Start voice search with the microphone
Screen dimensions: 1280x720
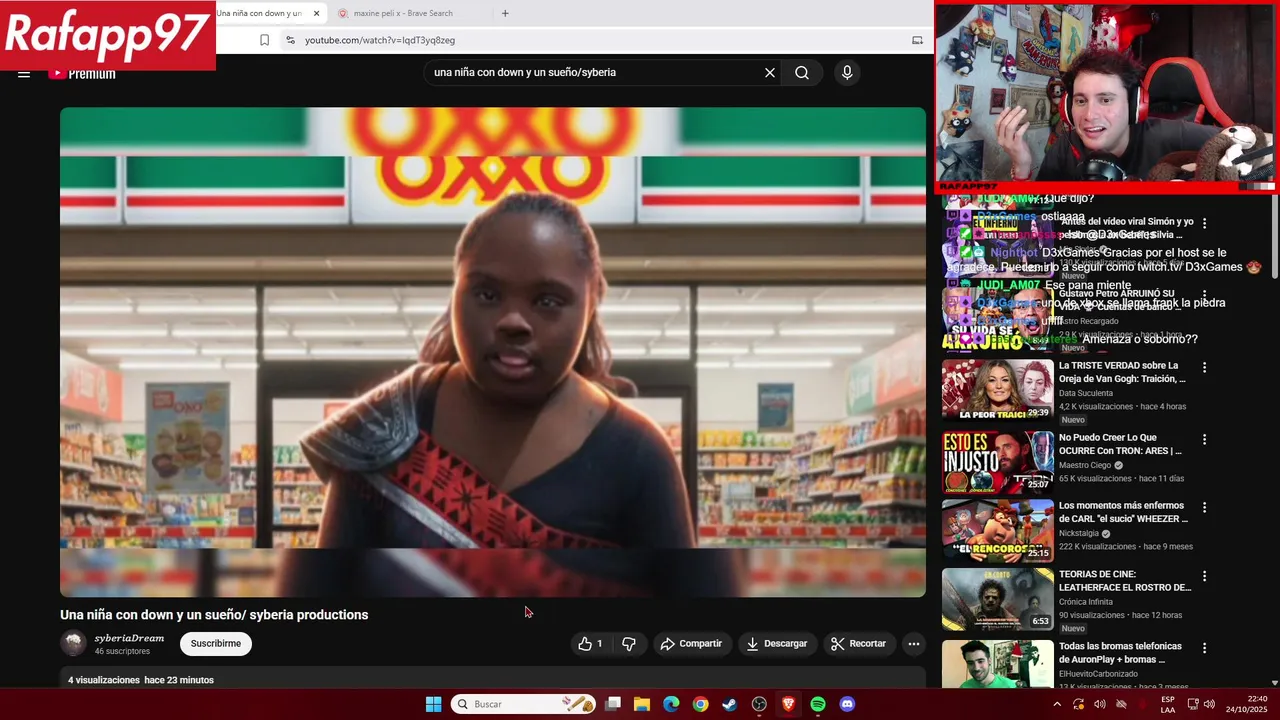click(847, 73)
